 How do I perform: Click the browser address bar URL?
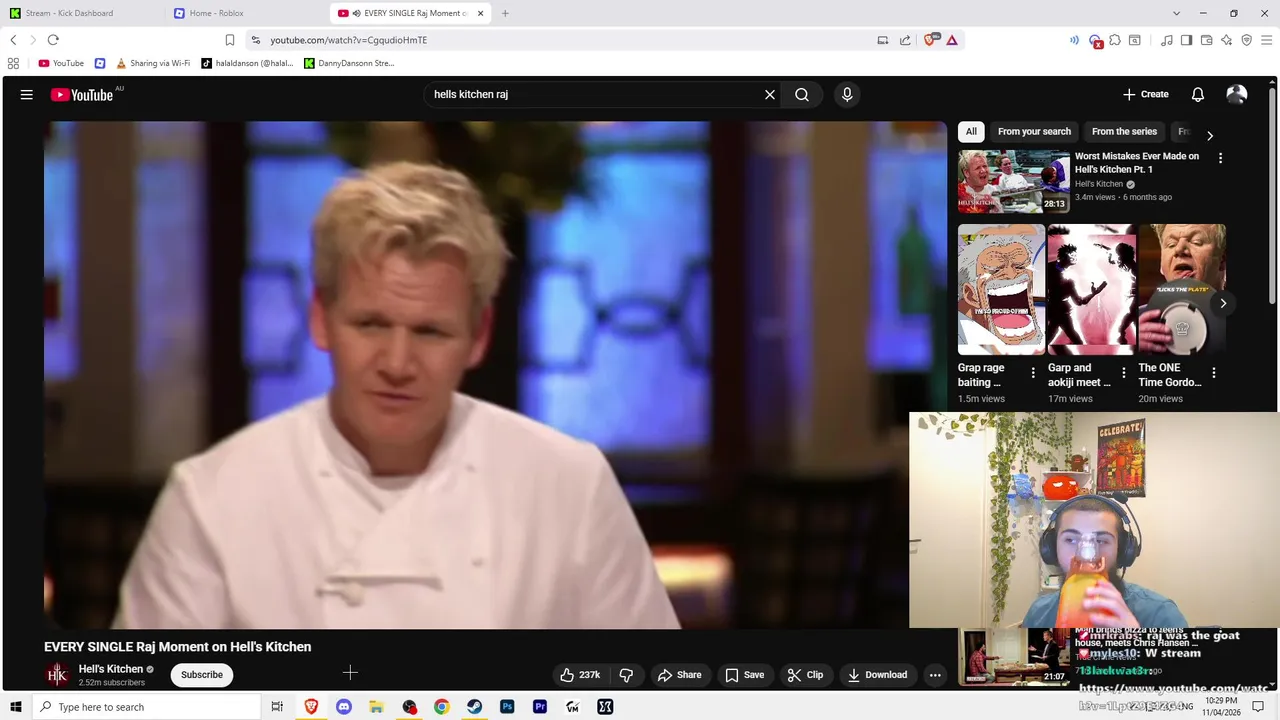pyautogui.click(x=348, y=40)
